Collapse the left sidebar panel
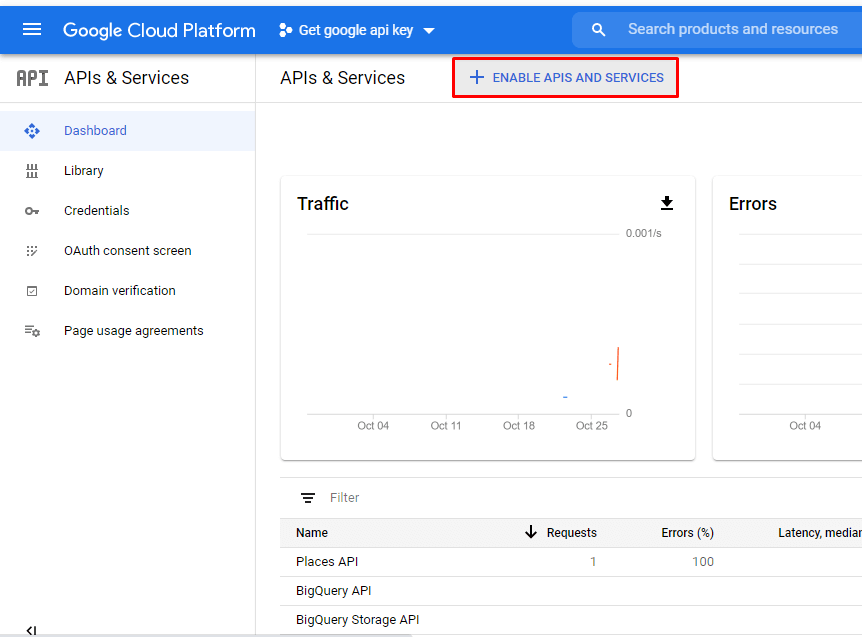This screenshot has height=637, width=862. (x=31, y=630)
